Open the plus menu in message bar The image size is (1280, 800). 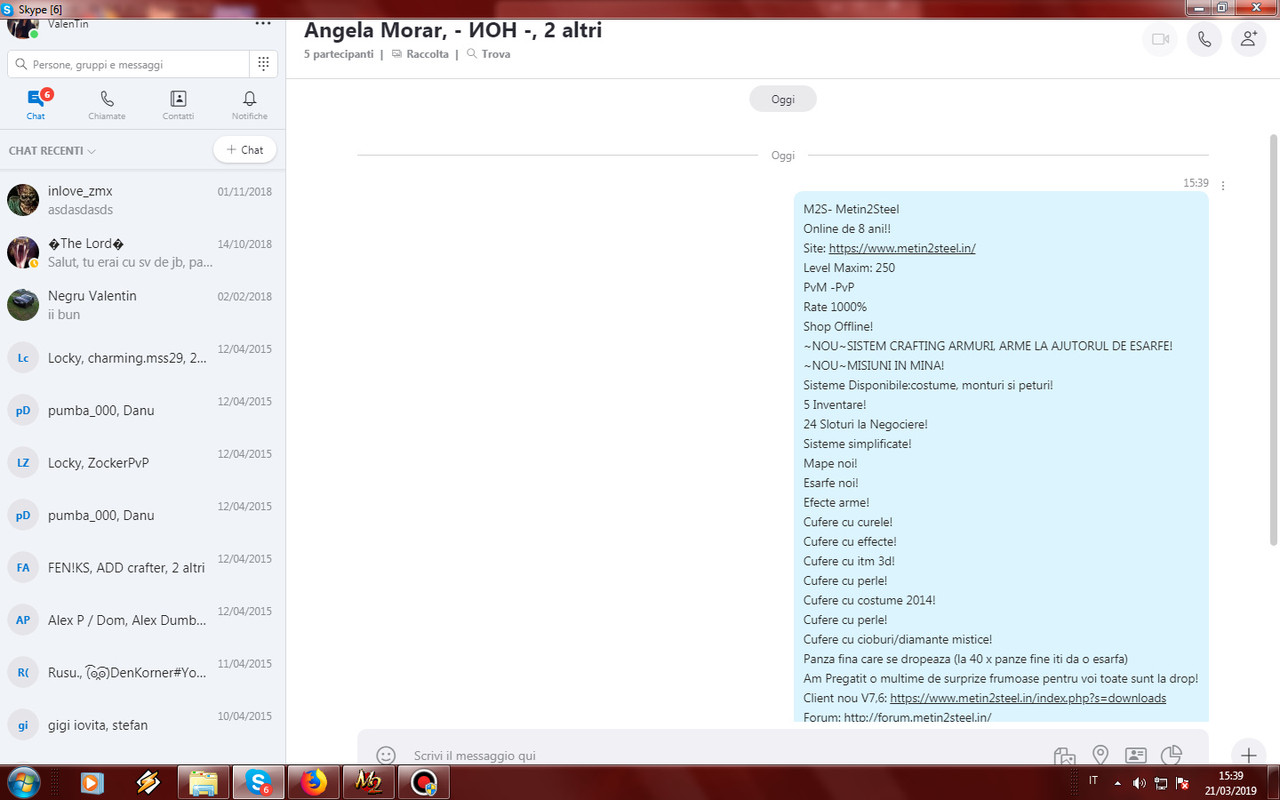pos(1248,755)
